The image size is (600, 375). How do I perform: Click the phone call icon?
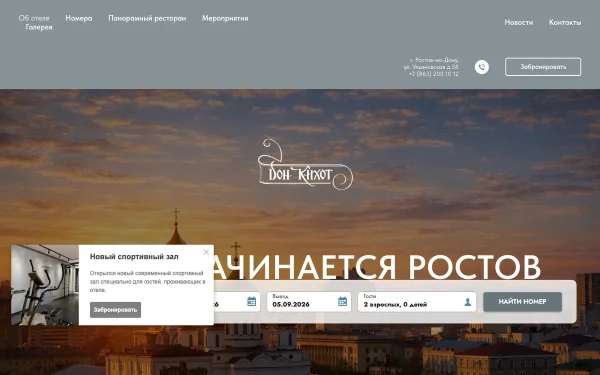[x=482, y=67]
